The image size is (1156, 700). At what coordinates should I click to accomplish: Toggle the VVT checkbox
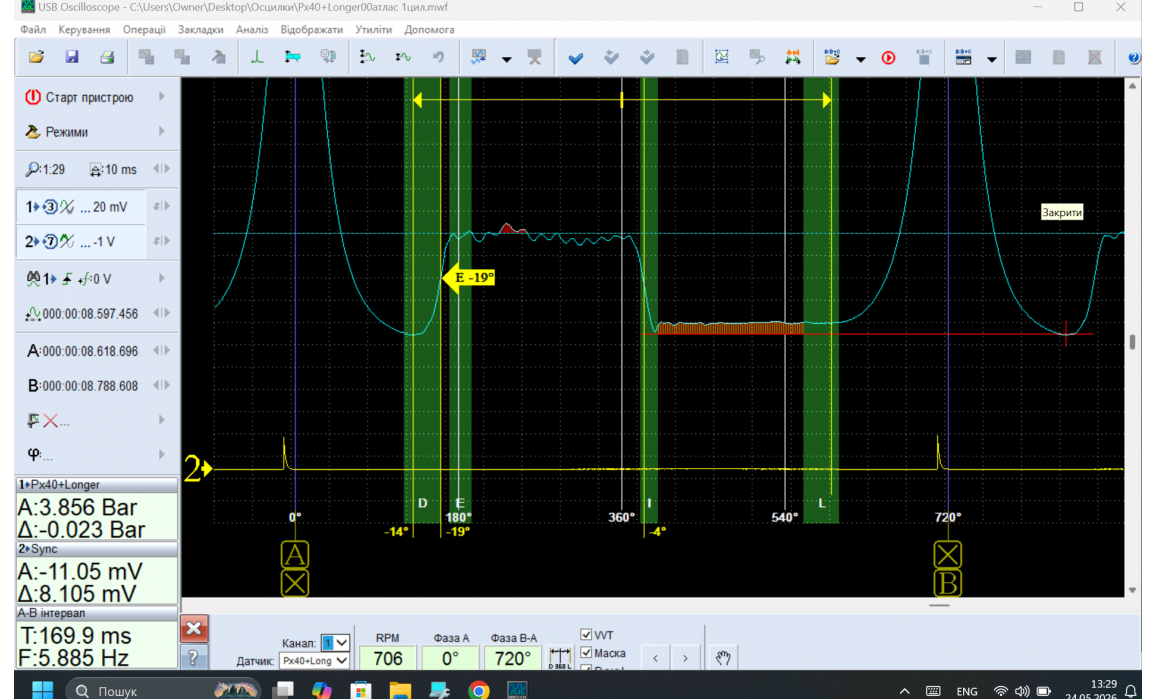(586, 634)
